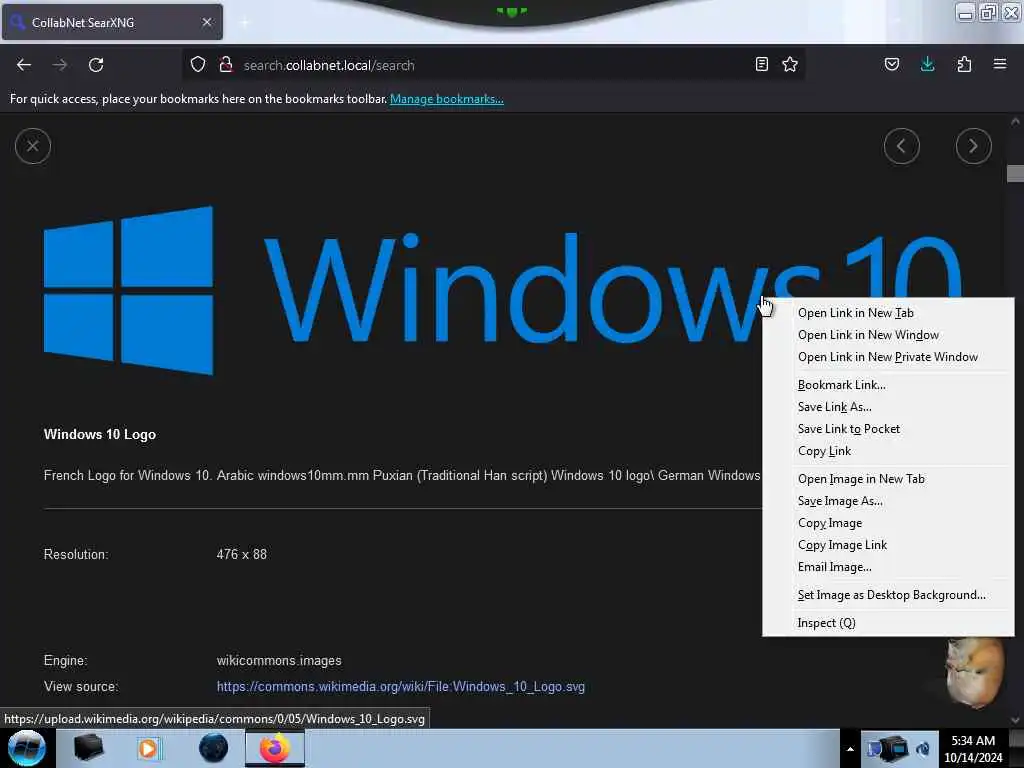Open the taskbar clock 5:34 AM
The image size is (1024, 768).
(x=973, y=749)
